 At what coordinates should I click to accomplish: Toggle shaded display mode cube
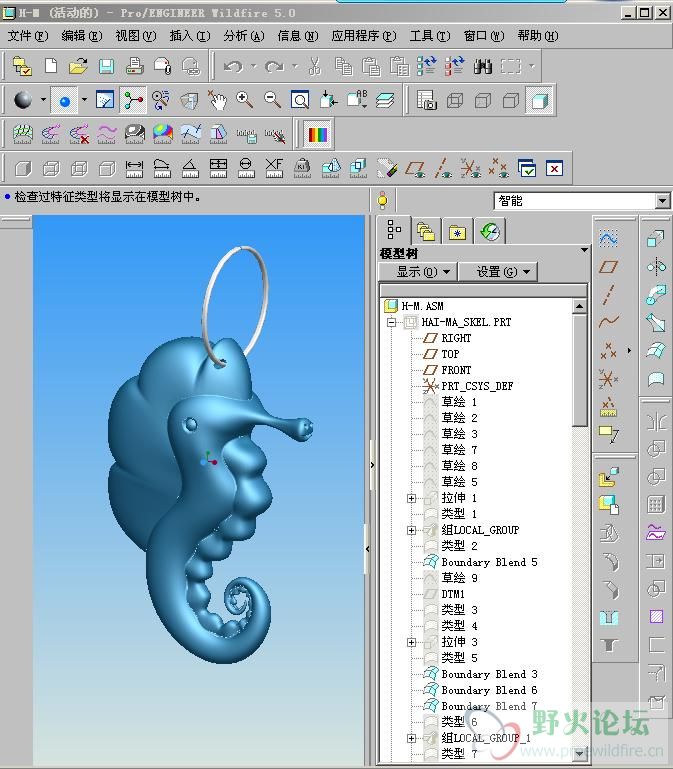point(540,100)
